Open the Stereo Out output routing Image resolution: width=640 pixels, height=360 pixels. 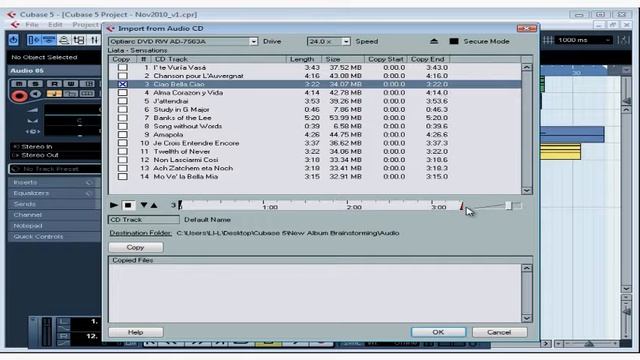coord(56,155)
